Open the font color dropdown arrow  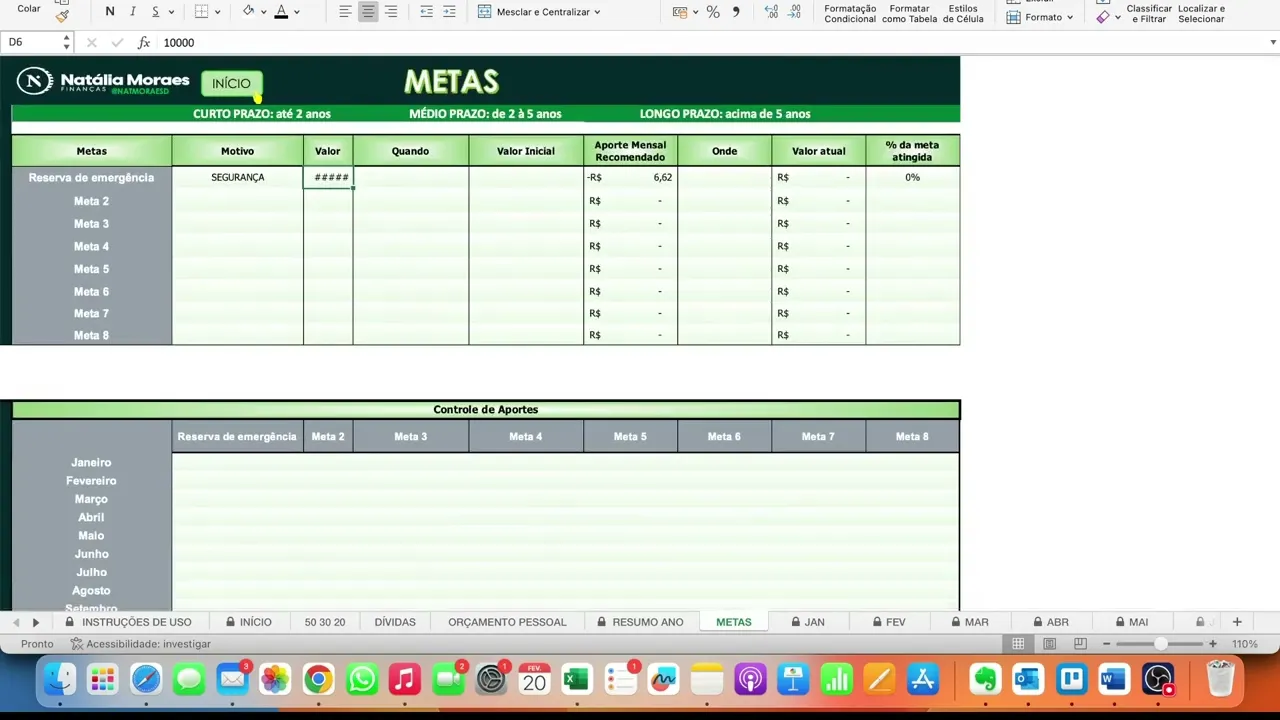pyautogui.click(x=297, y=12)
